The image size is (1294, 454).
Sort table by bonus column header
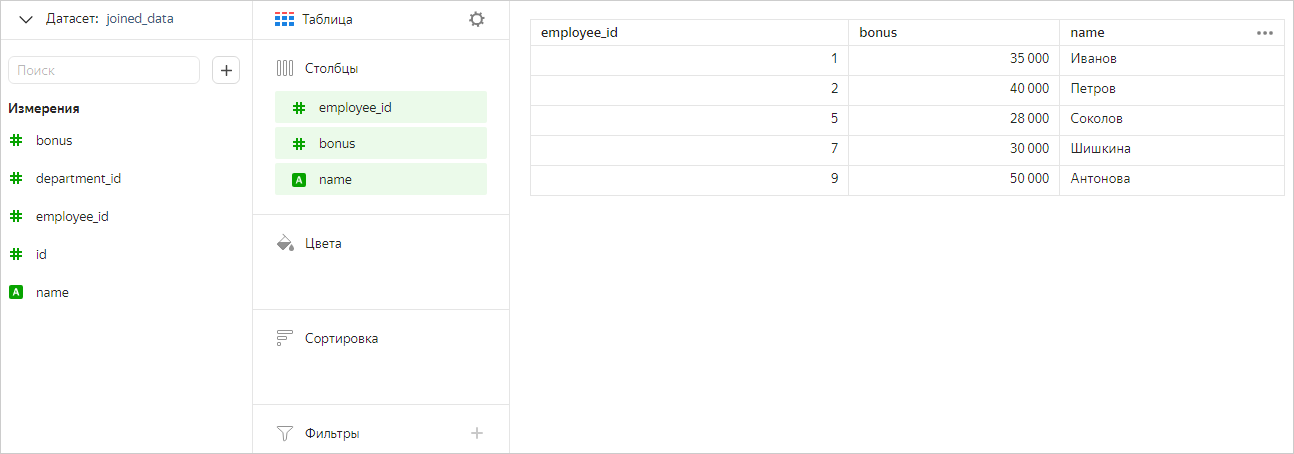click(x=878, y=33)
